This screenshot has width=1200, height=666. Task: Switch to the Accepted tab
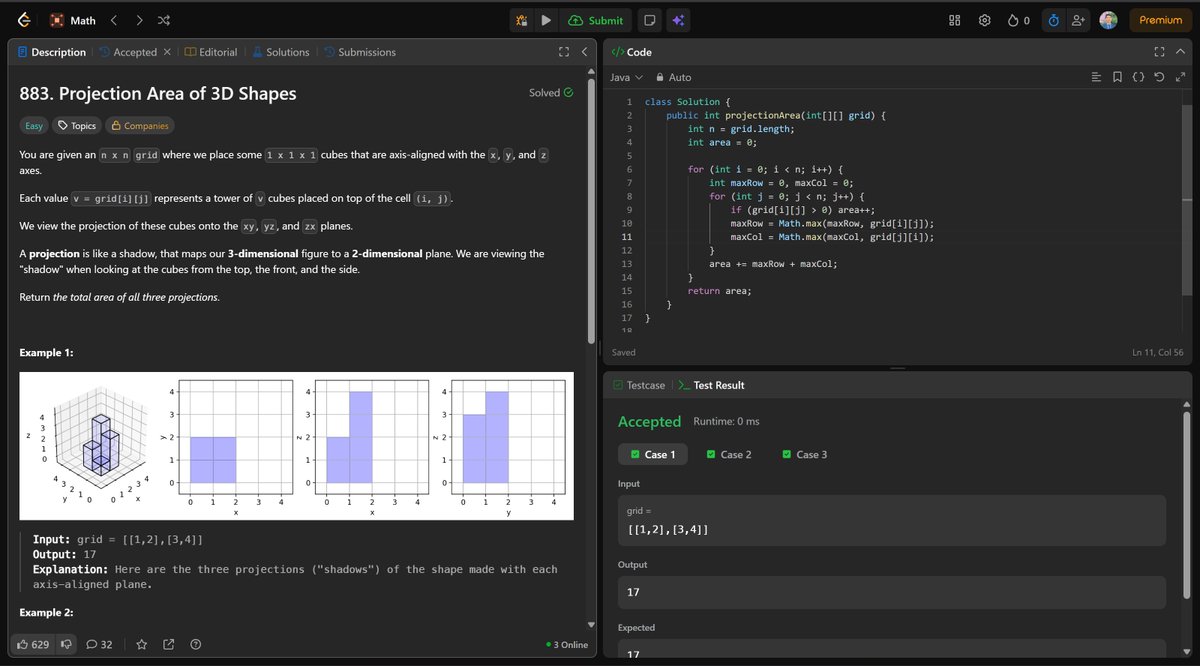click(127, 52)
